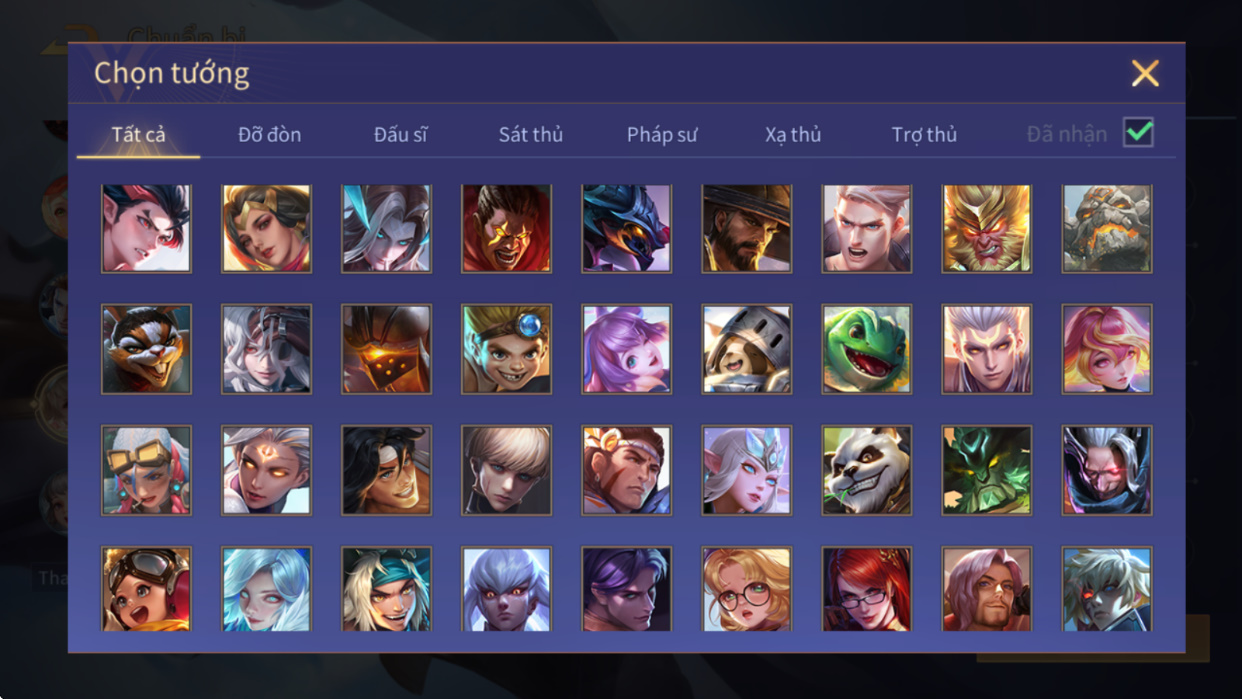Select the cowboy hat bearded hero

pyautogui.click(x=747, y=228)
